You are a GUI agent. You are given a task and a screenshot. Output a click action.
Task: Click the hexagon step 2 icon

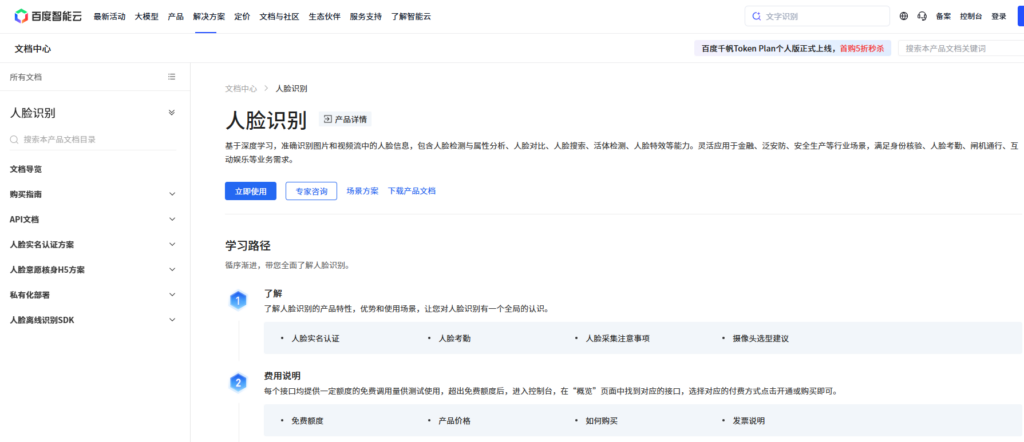238,383
